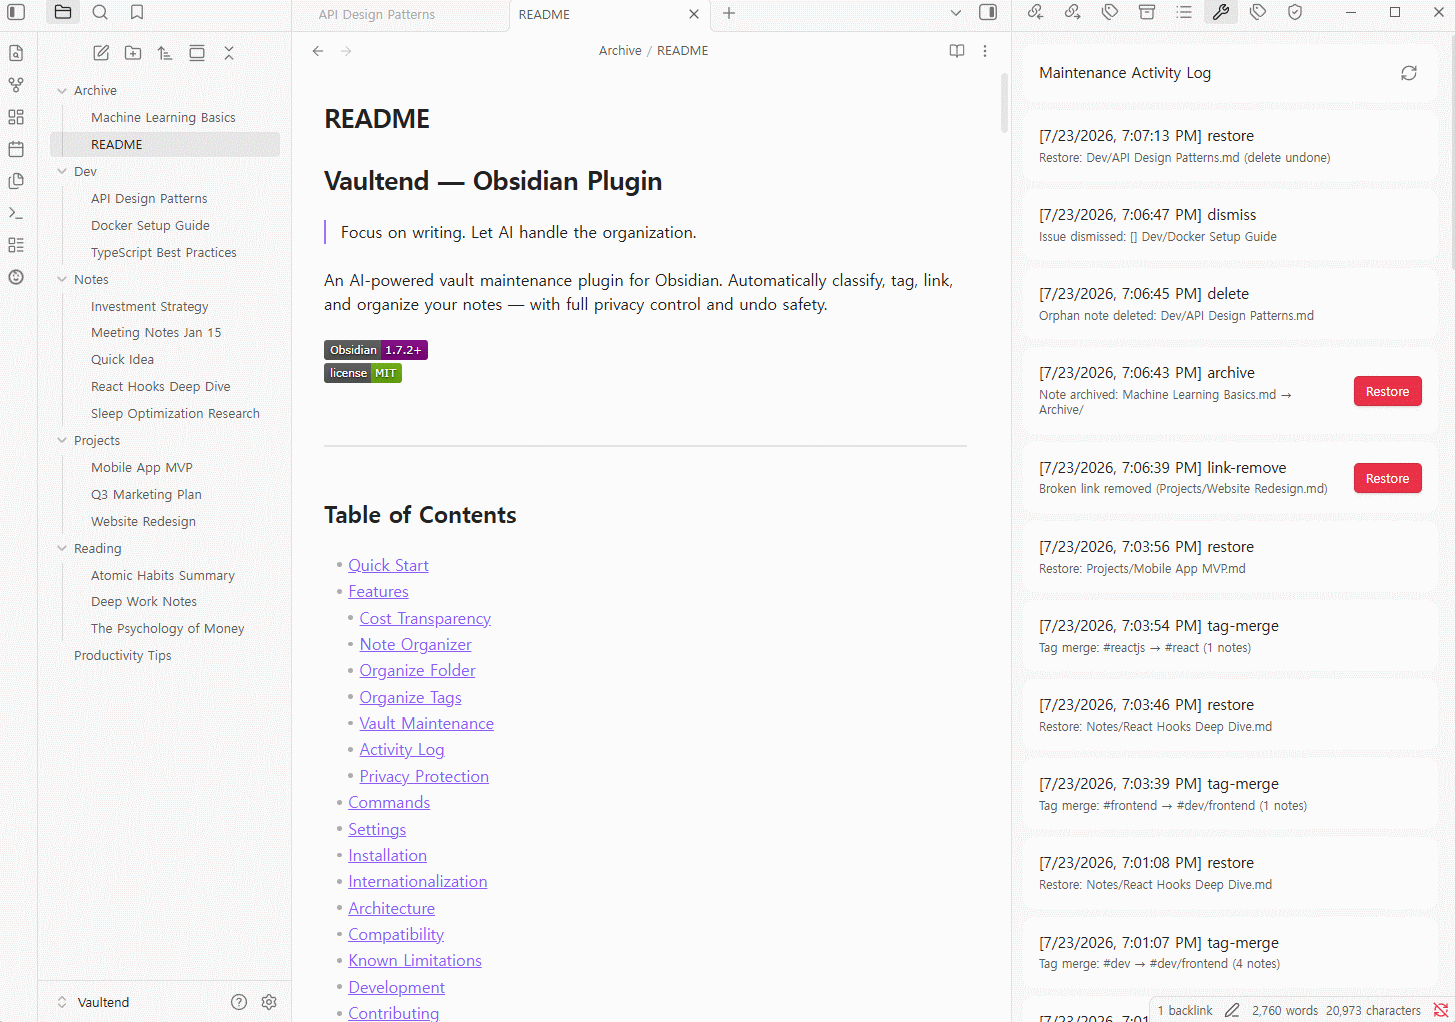Open the Vaultend vault switcher

94,1002
